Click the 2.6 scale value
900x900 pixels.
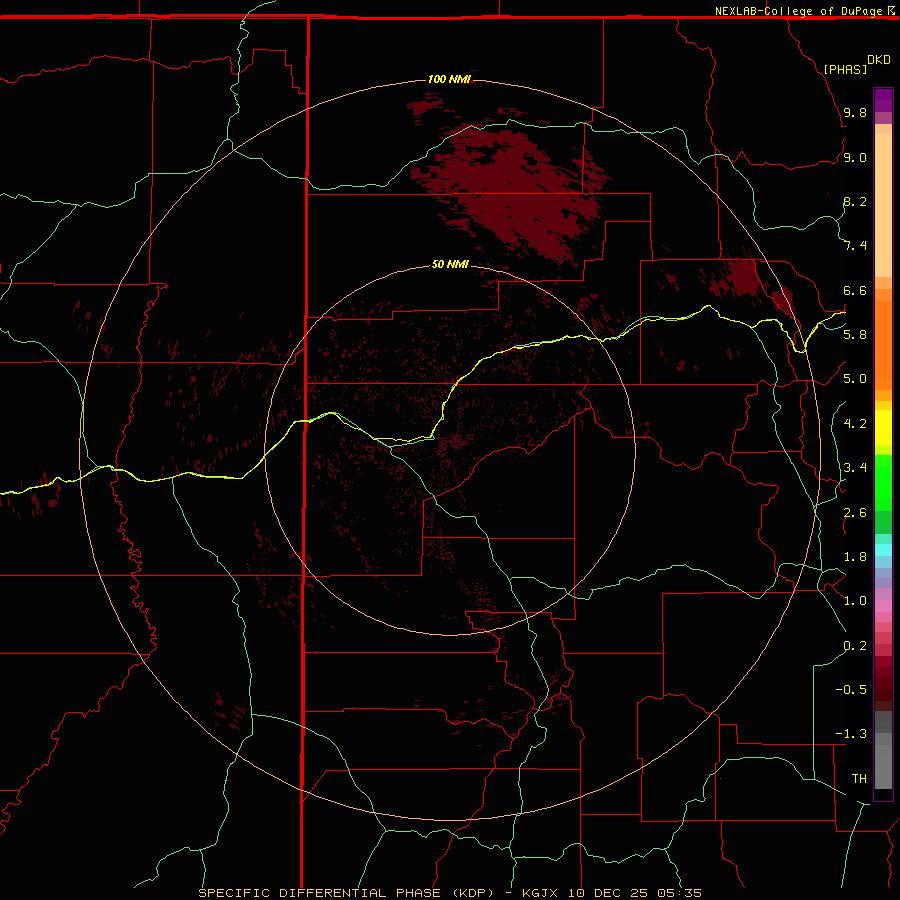[855, 513]
